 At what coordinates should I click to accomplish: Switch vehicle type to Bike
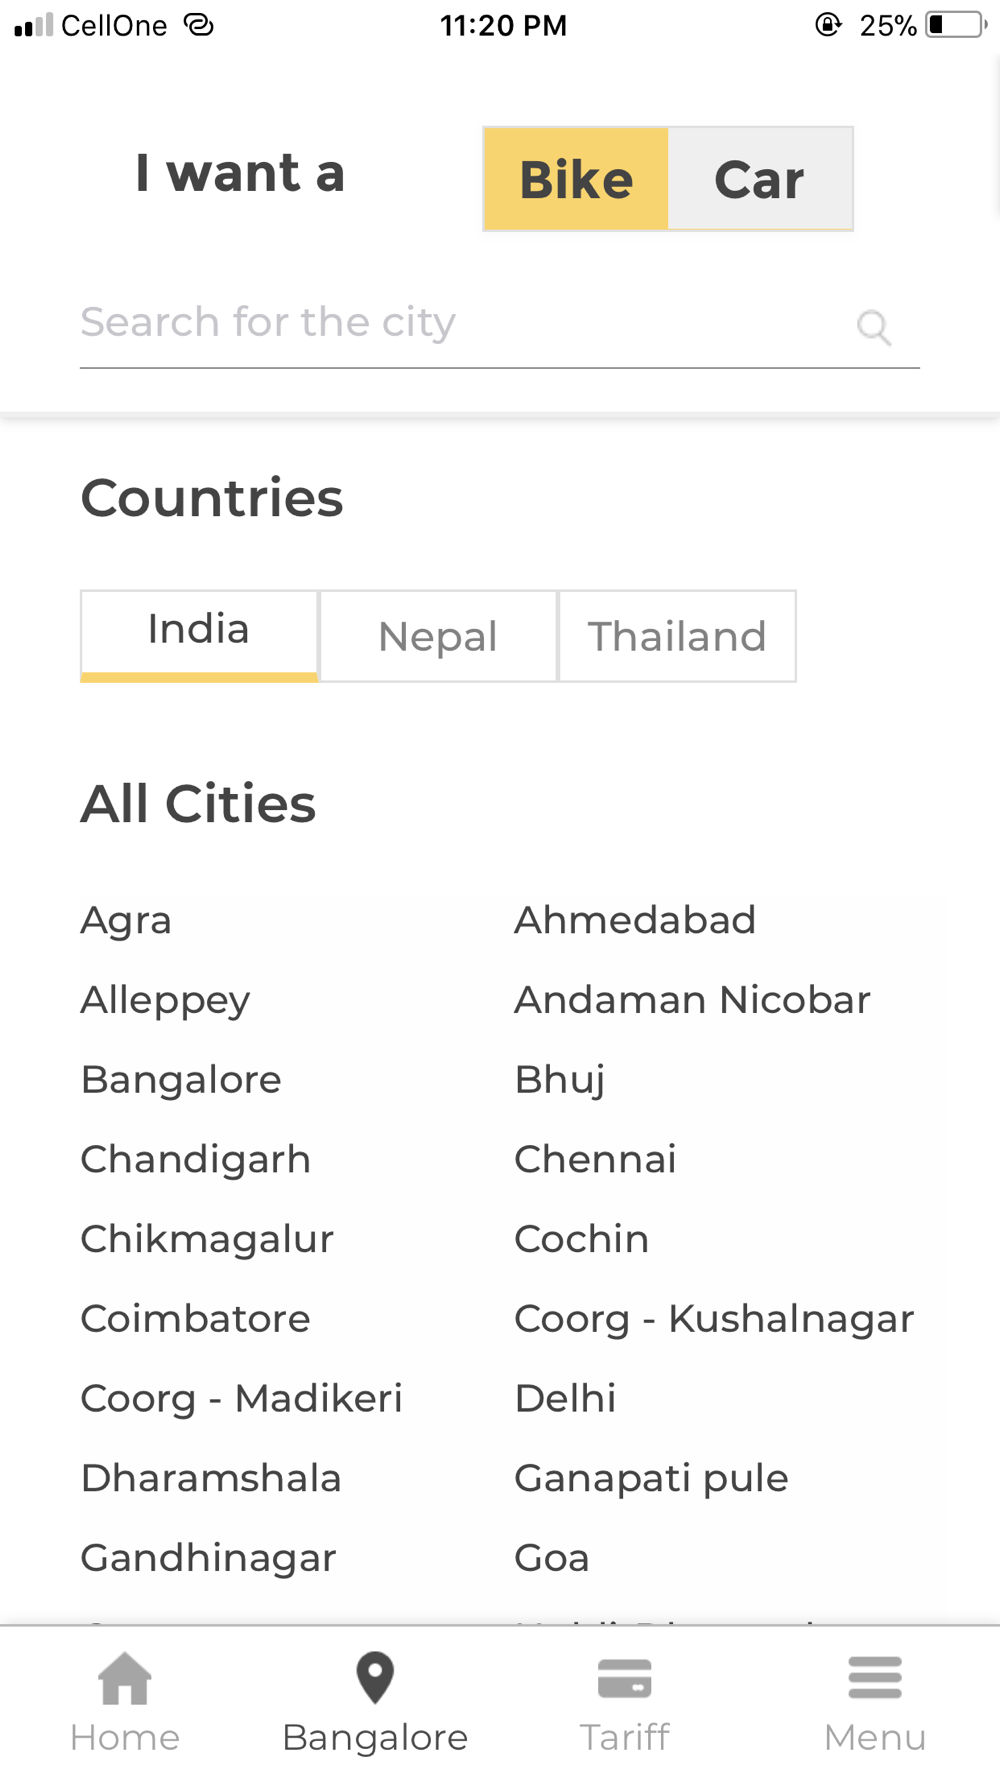[x=576, y=179]
